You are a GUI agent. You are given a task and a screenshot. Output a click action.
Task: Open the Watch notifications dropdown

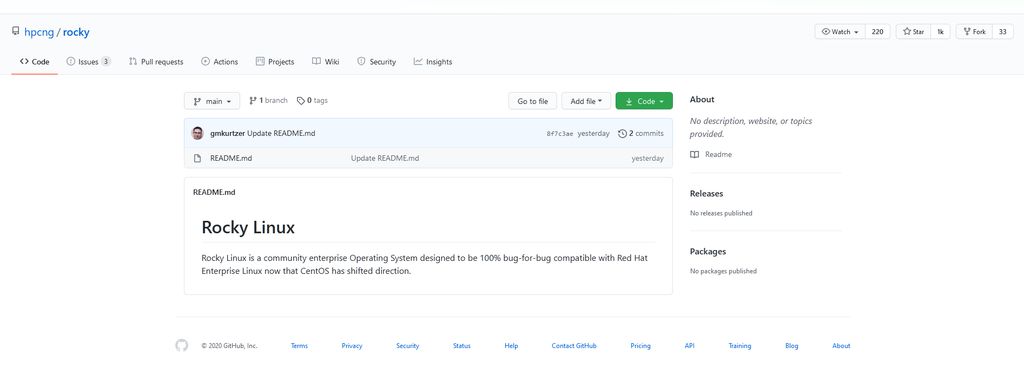point(840,31)
